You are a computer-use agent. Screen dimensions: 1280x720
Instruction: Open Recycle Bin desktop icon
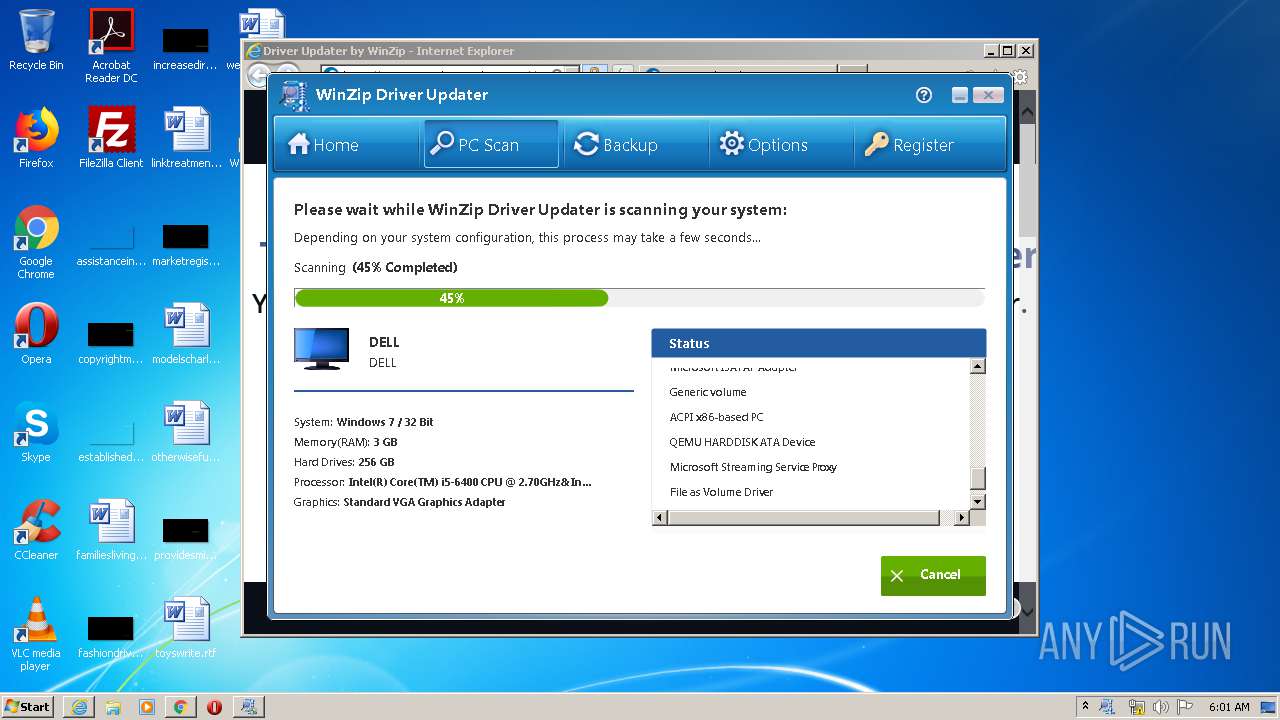[x=36, y=40]
